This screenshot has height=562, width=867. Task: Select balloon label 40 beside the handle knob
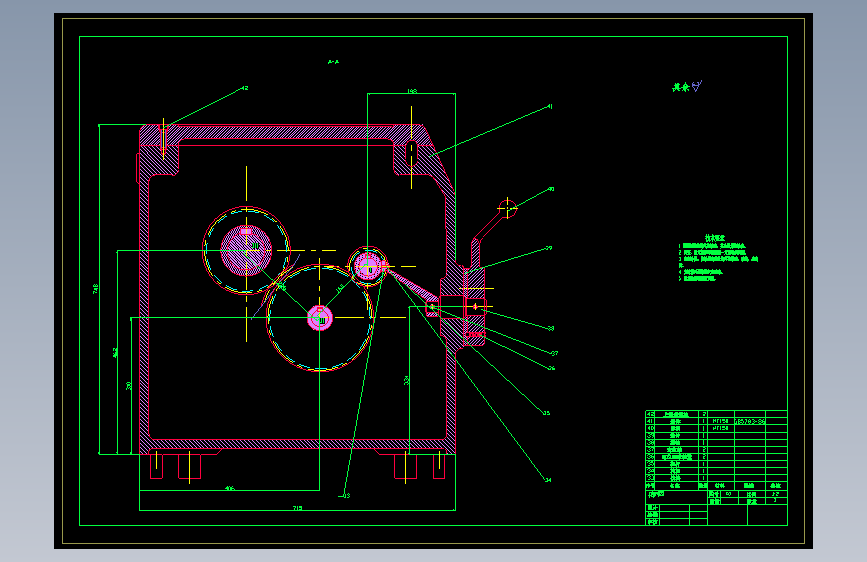(x=551, y=189)
